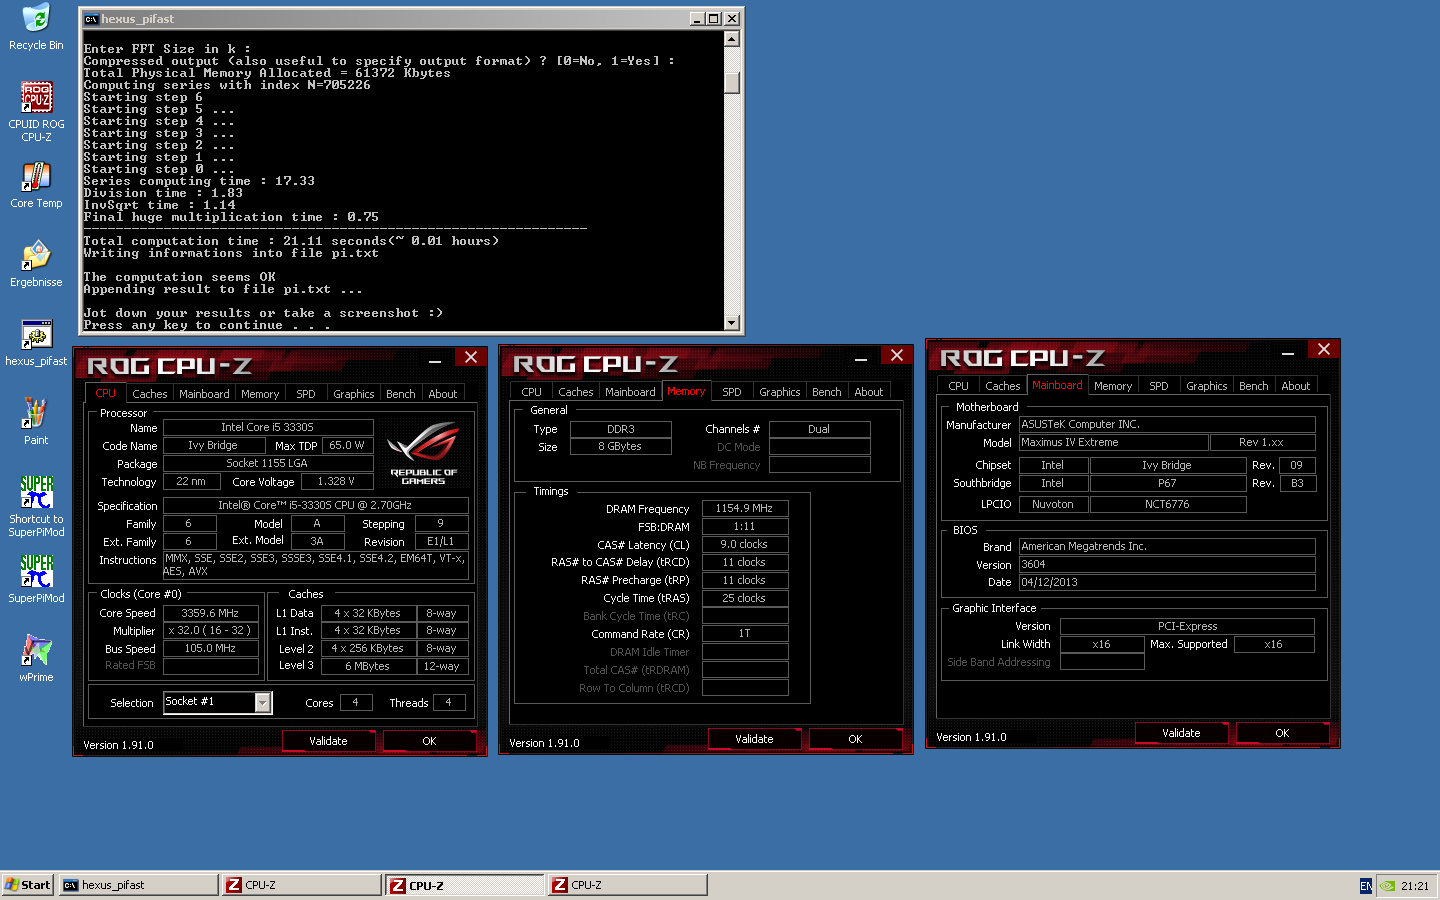Click OK in the Memory window
1440x900 pixels.
(x=855, y=739)
